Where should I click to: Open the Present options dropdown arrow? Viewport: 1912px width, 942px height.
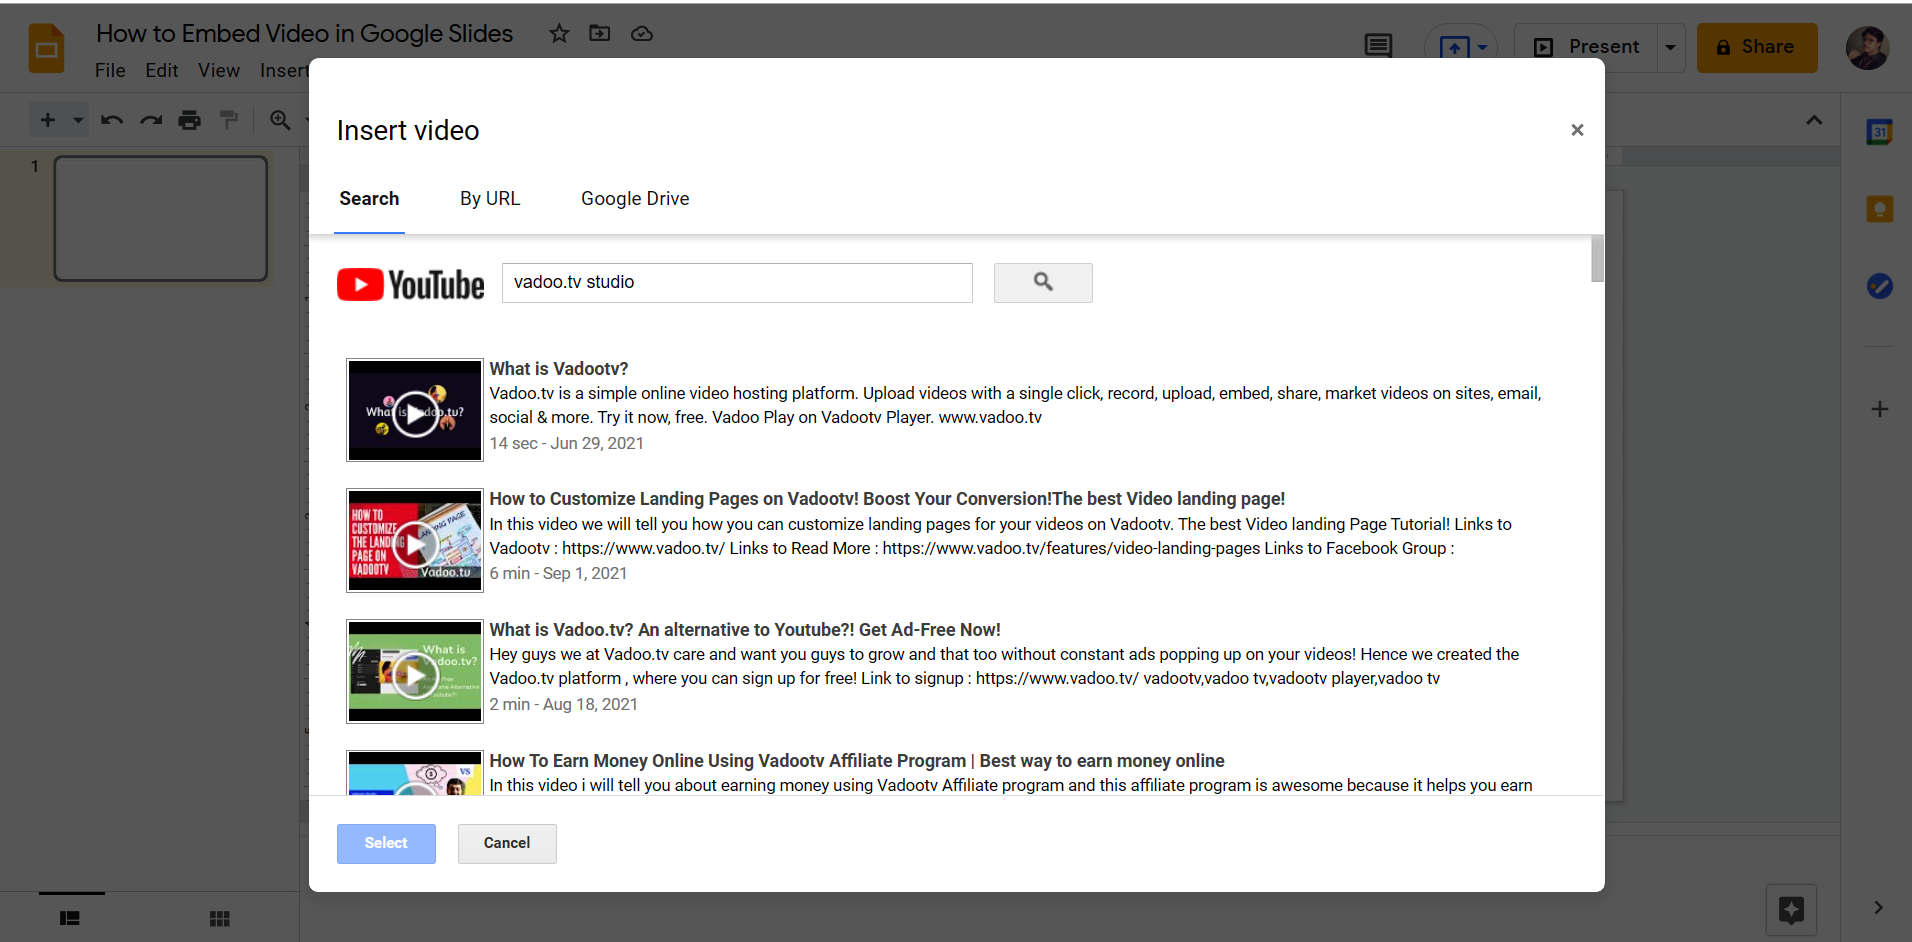click(x=1670, y=47)
